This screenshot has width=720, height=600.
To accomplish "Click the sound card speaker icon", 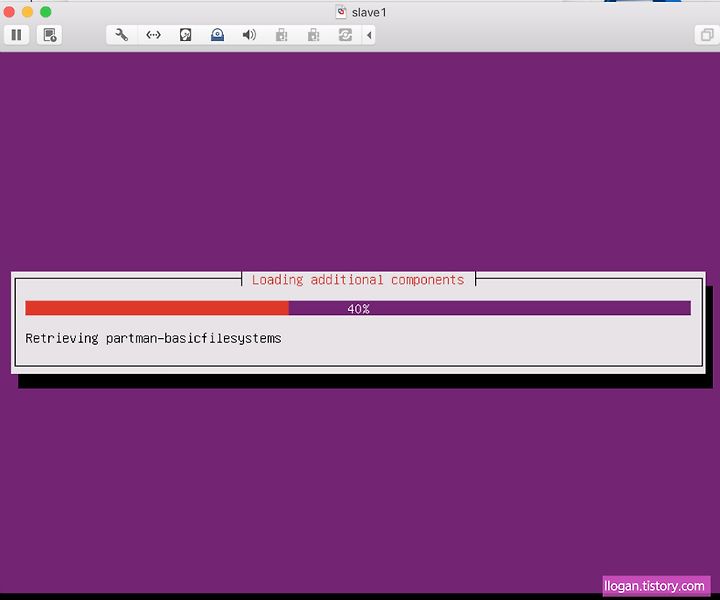I will tap(249, 35).
